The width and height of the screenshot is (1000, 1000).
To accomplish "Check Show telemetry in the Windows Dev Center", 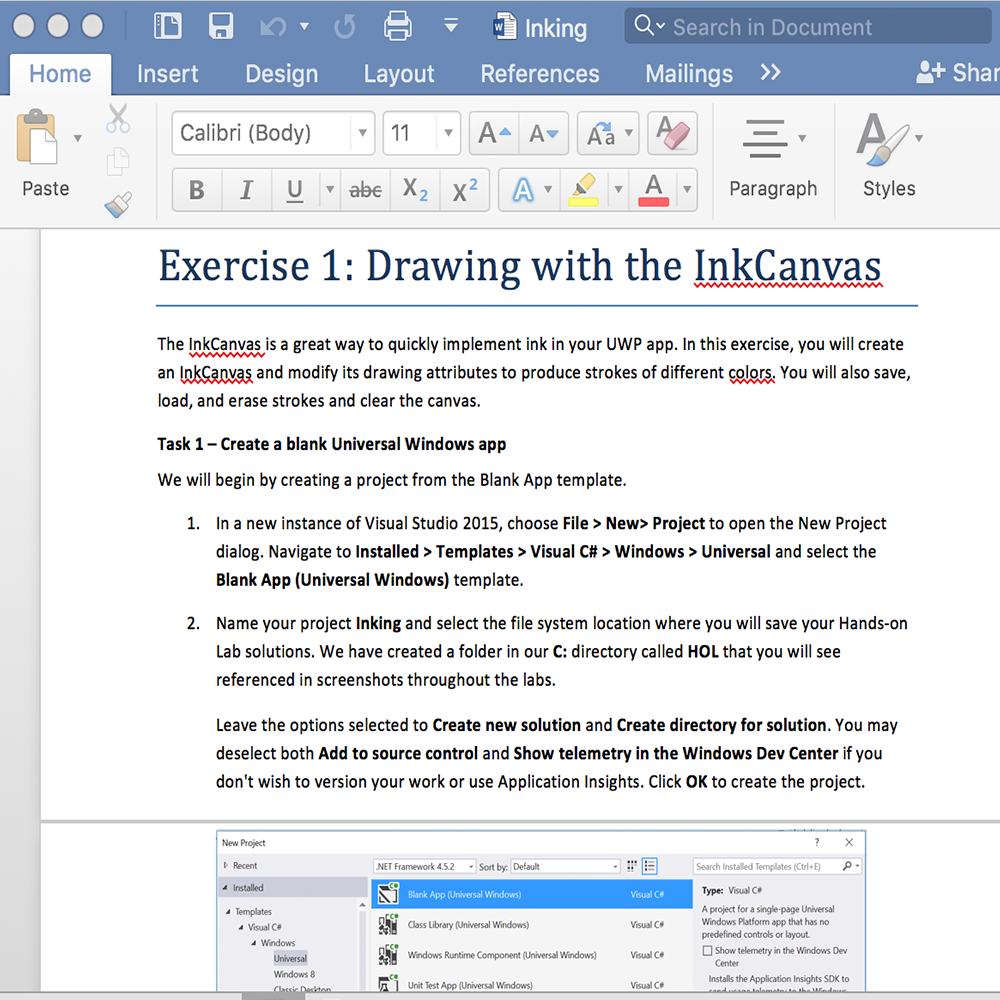I will [707, 950].
